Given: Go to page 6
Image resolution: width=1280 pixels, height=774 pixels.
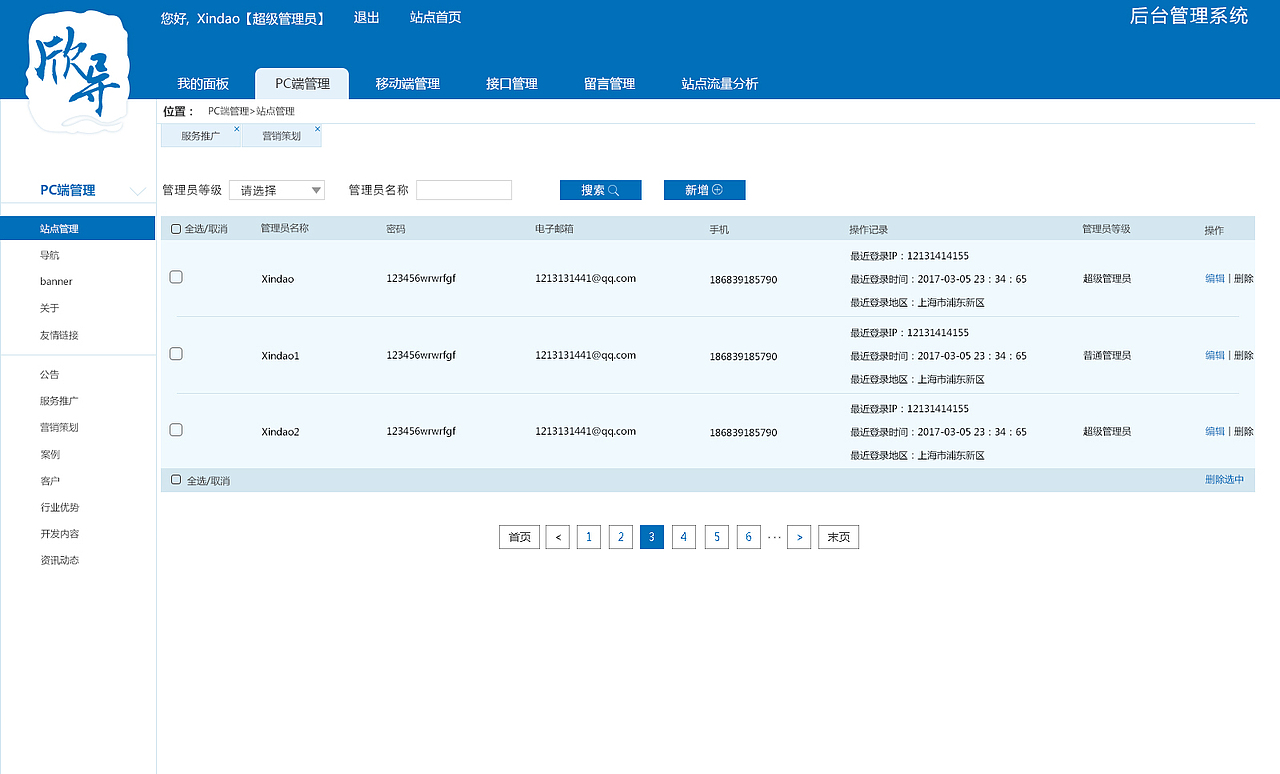Looking at the screenshot, I should [749, 537].
